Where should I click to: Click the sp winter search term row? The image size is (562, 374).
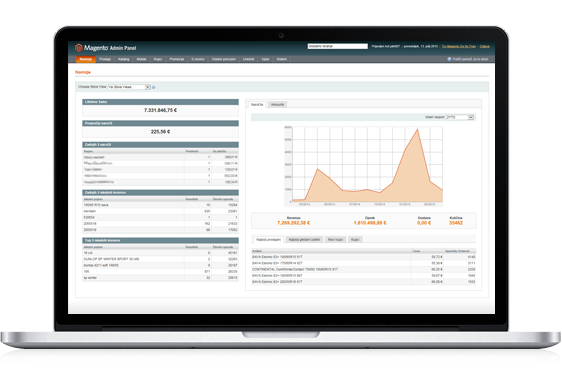click(161, 278)
